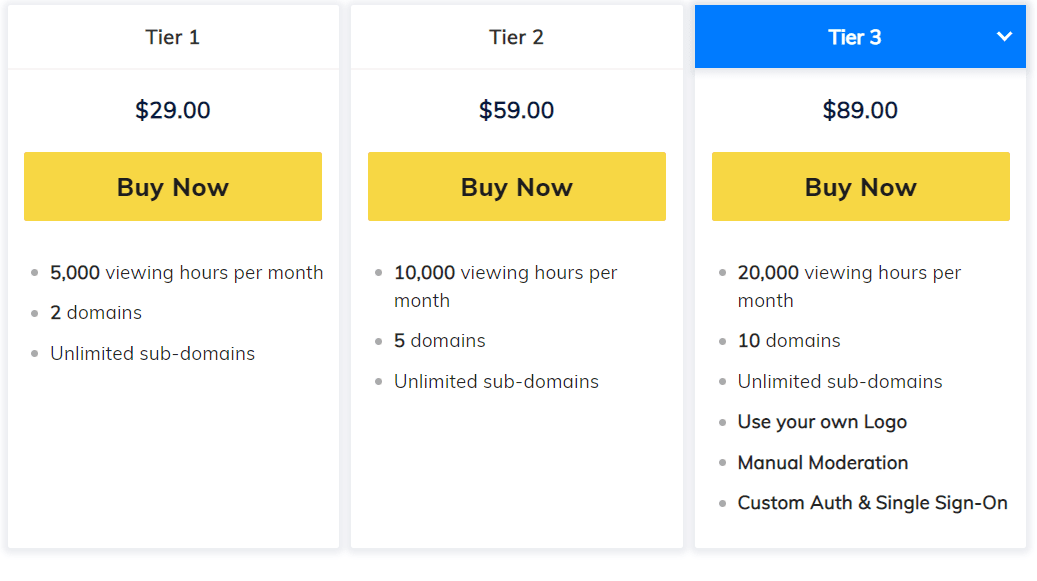
Task: Click the $59.00 price label
Action: 516,110
